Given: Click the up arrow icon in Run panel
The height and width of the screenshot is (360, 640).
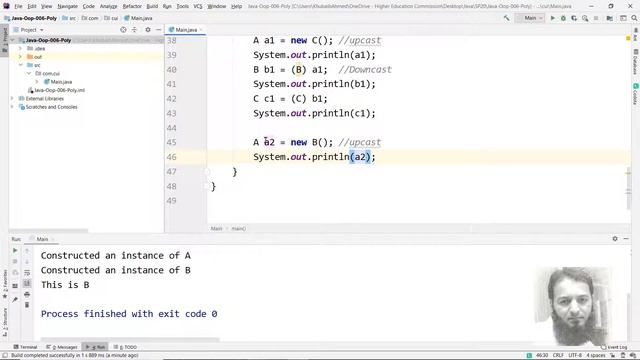Looking at the screenshot, I should point(27,250).
